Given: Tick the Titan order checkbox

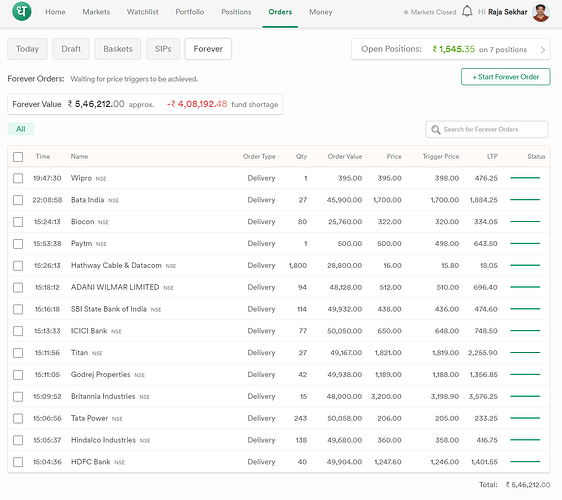Looking at the screenshot, I should coord(18,353).
